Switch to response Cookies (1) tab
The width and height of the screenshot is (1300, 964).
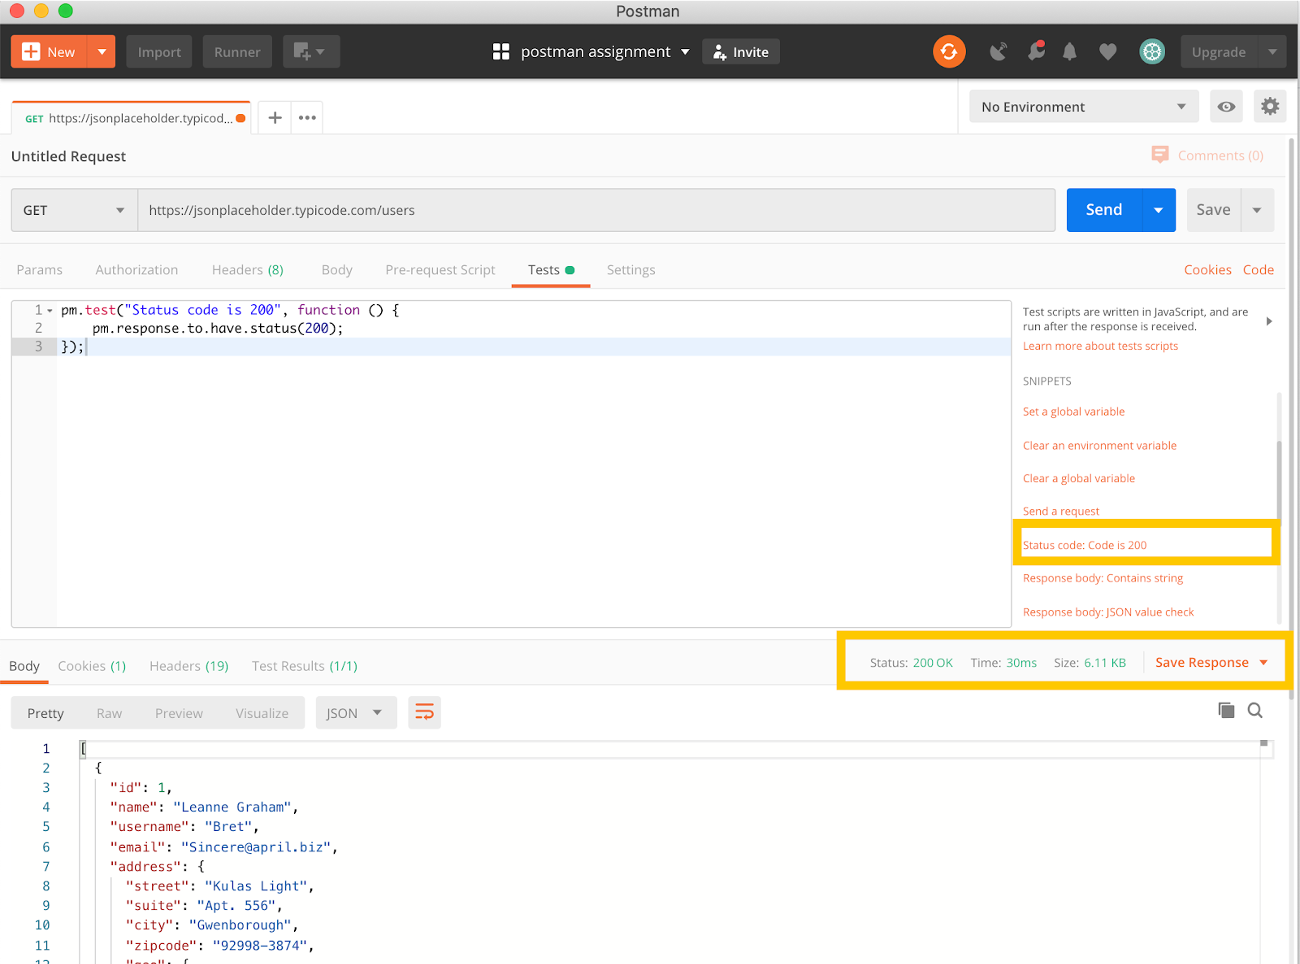(x=92, y=666)
